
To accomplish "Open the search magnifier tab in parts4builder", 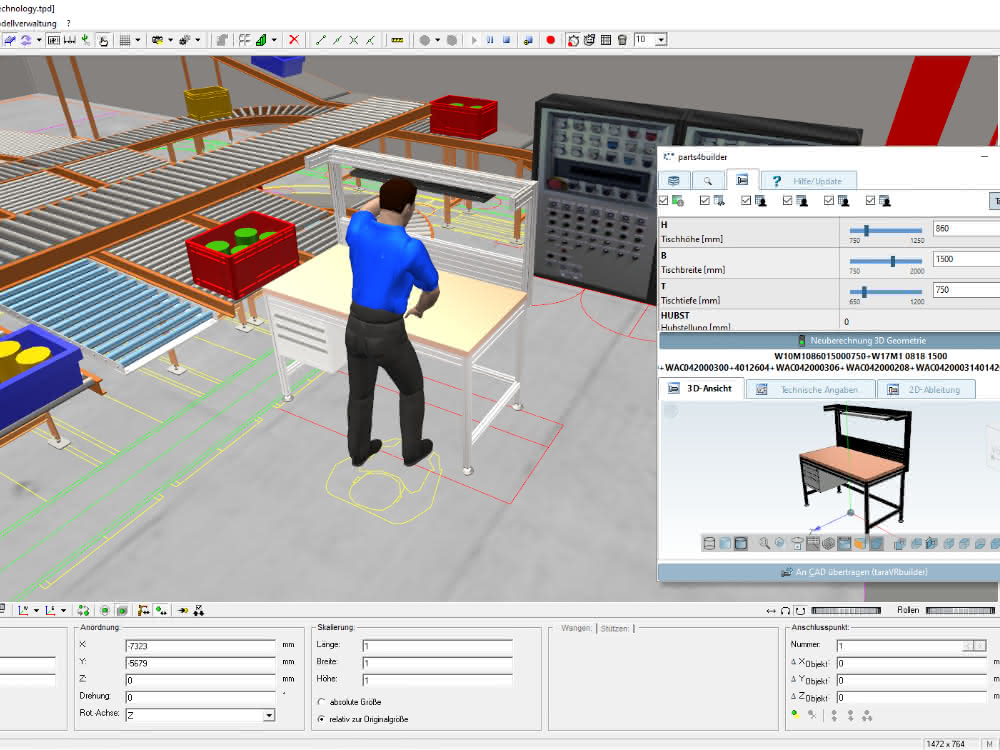I will [707, 180].
